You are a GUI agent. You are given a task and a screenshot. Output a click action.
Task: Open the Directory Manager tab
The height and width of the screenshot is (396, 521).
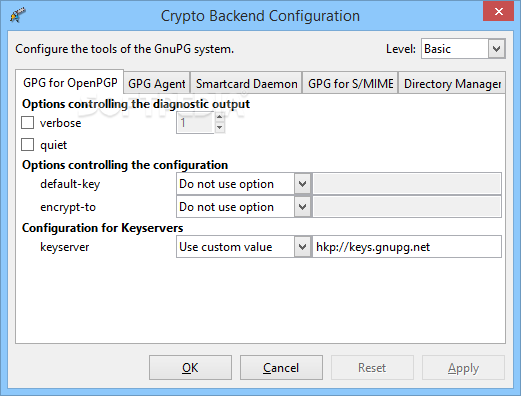tap(452, 83)
